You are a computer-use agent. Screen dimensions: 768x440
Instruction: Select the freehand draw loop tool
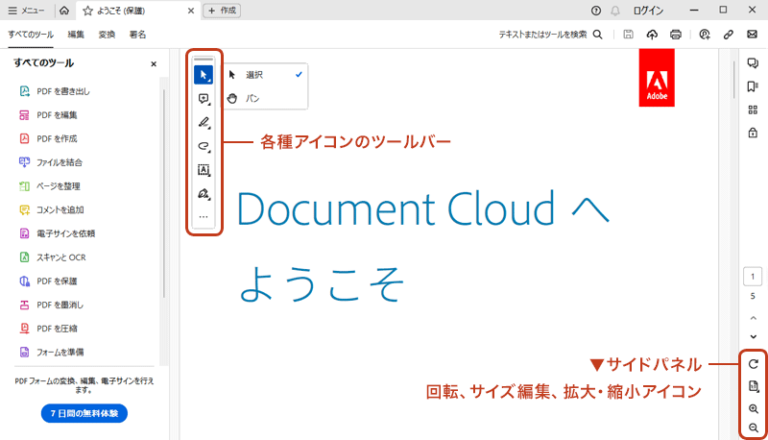(x=203, y=146)
